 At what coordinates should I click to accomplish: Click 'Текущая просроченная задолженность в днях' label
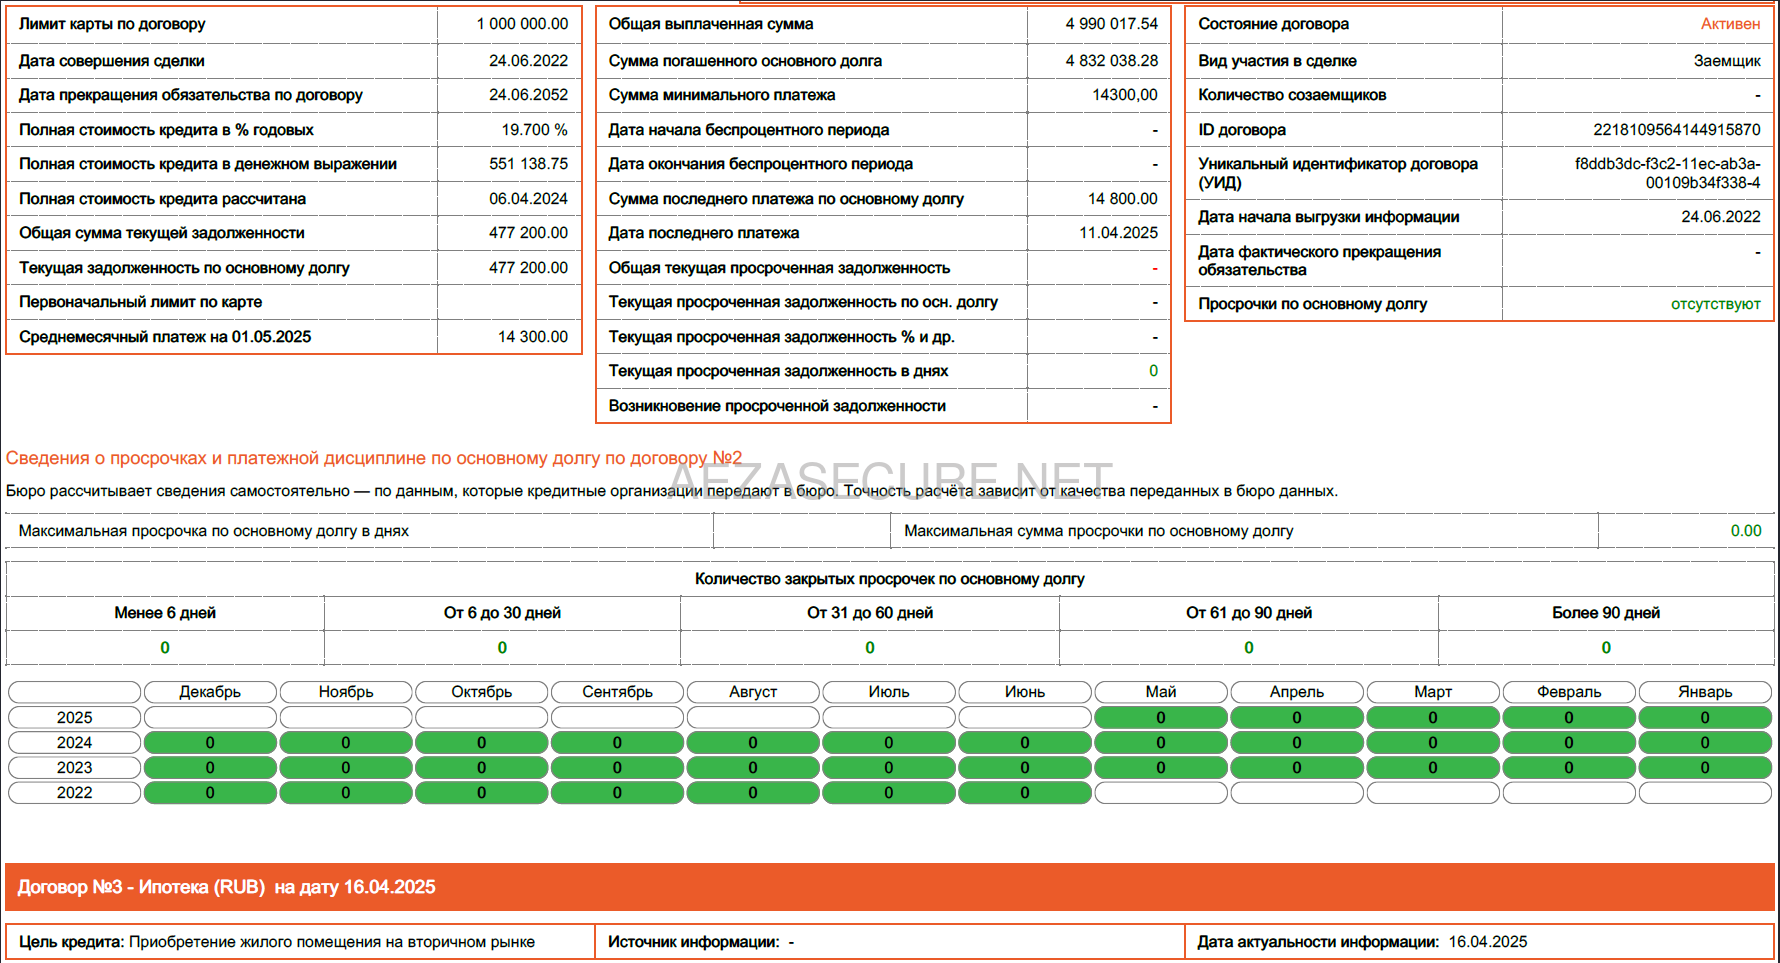778,371
